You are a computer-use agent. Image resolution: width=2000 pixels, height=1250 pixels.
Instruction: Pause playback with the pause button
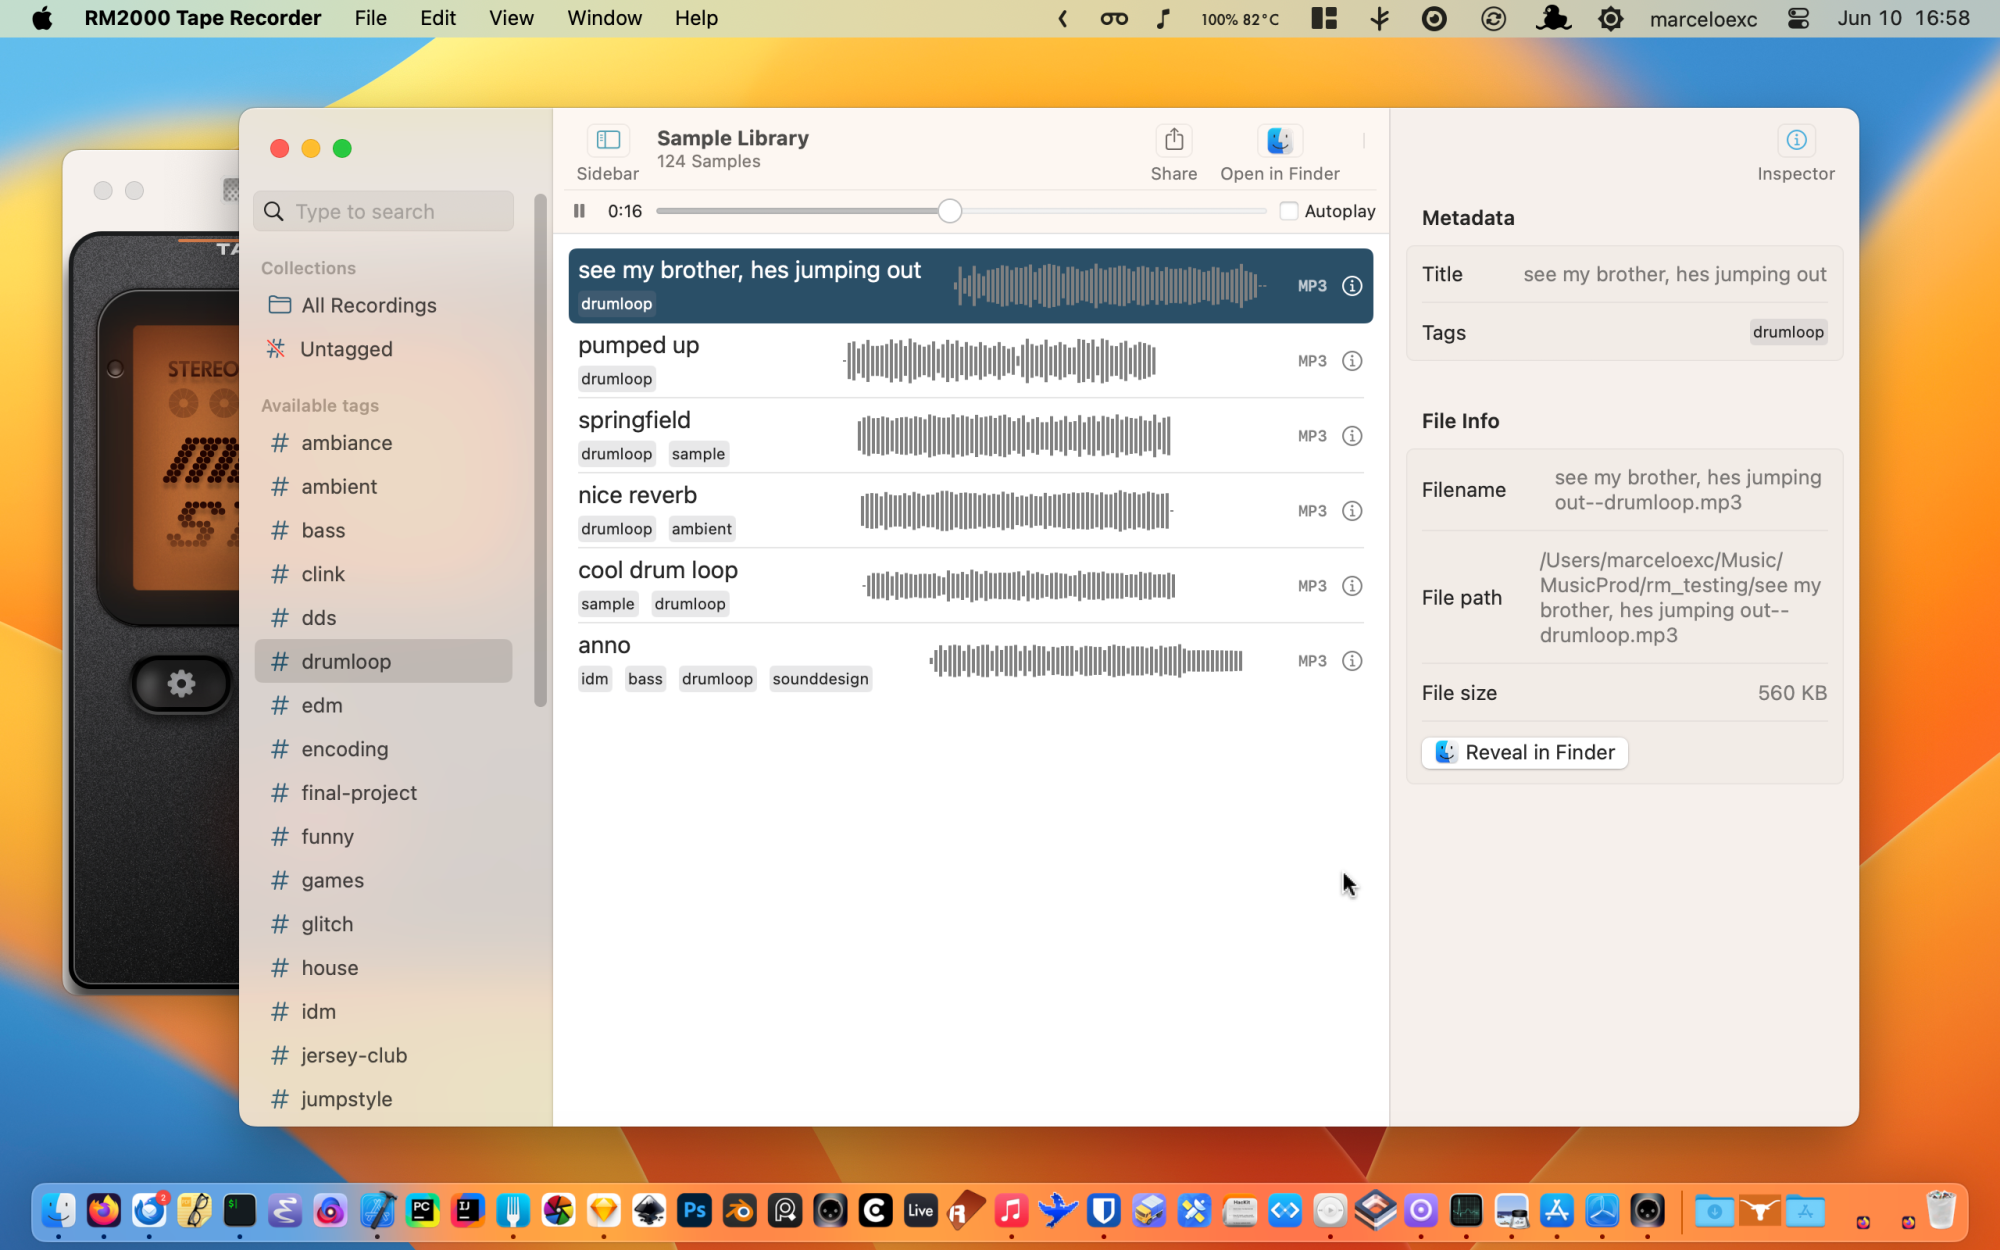[x=579, y=211]
